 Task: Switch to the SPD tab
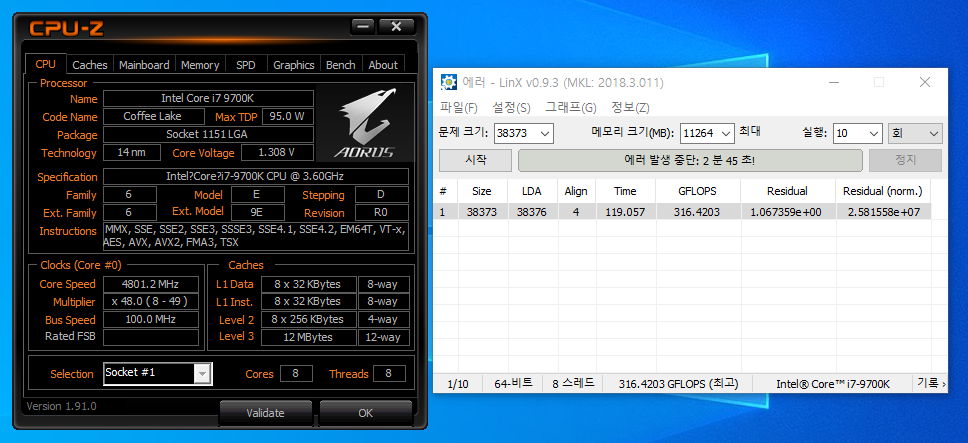click(245, 65)
